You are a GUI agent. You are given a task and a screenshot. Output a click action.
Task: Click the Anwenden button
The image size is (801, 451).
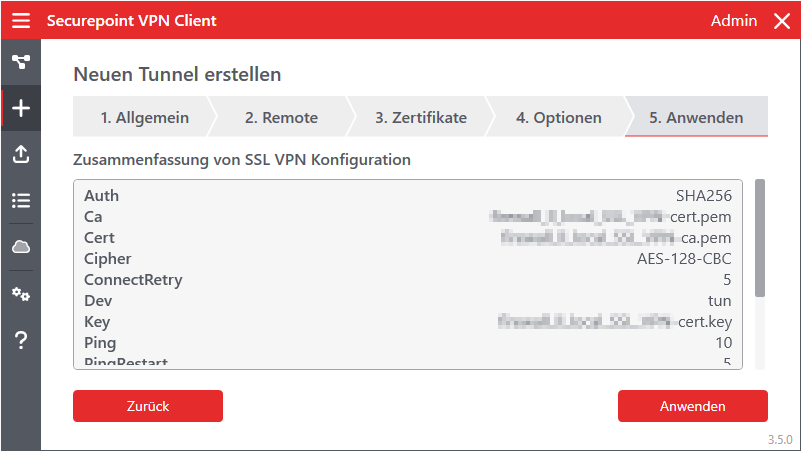pyautogui.click(x=692, y=406)
